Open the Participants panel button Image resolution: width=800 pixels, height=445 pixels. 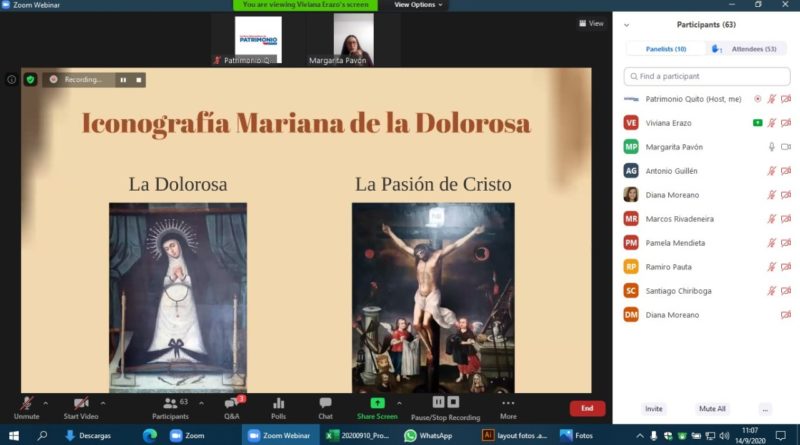[170, 408]
